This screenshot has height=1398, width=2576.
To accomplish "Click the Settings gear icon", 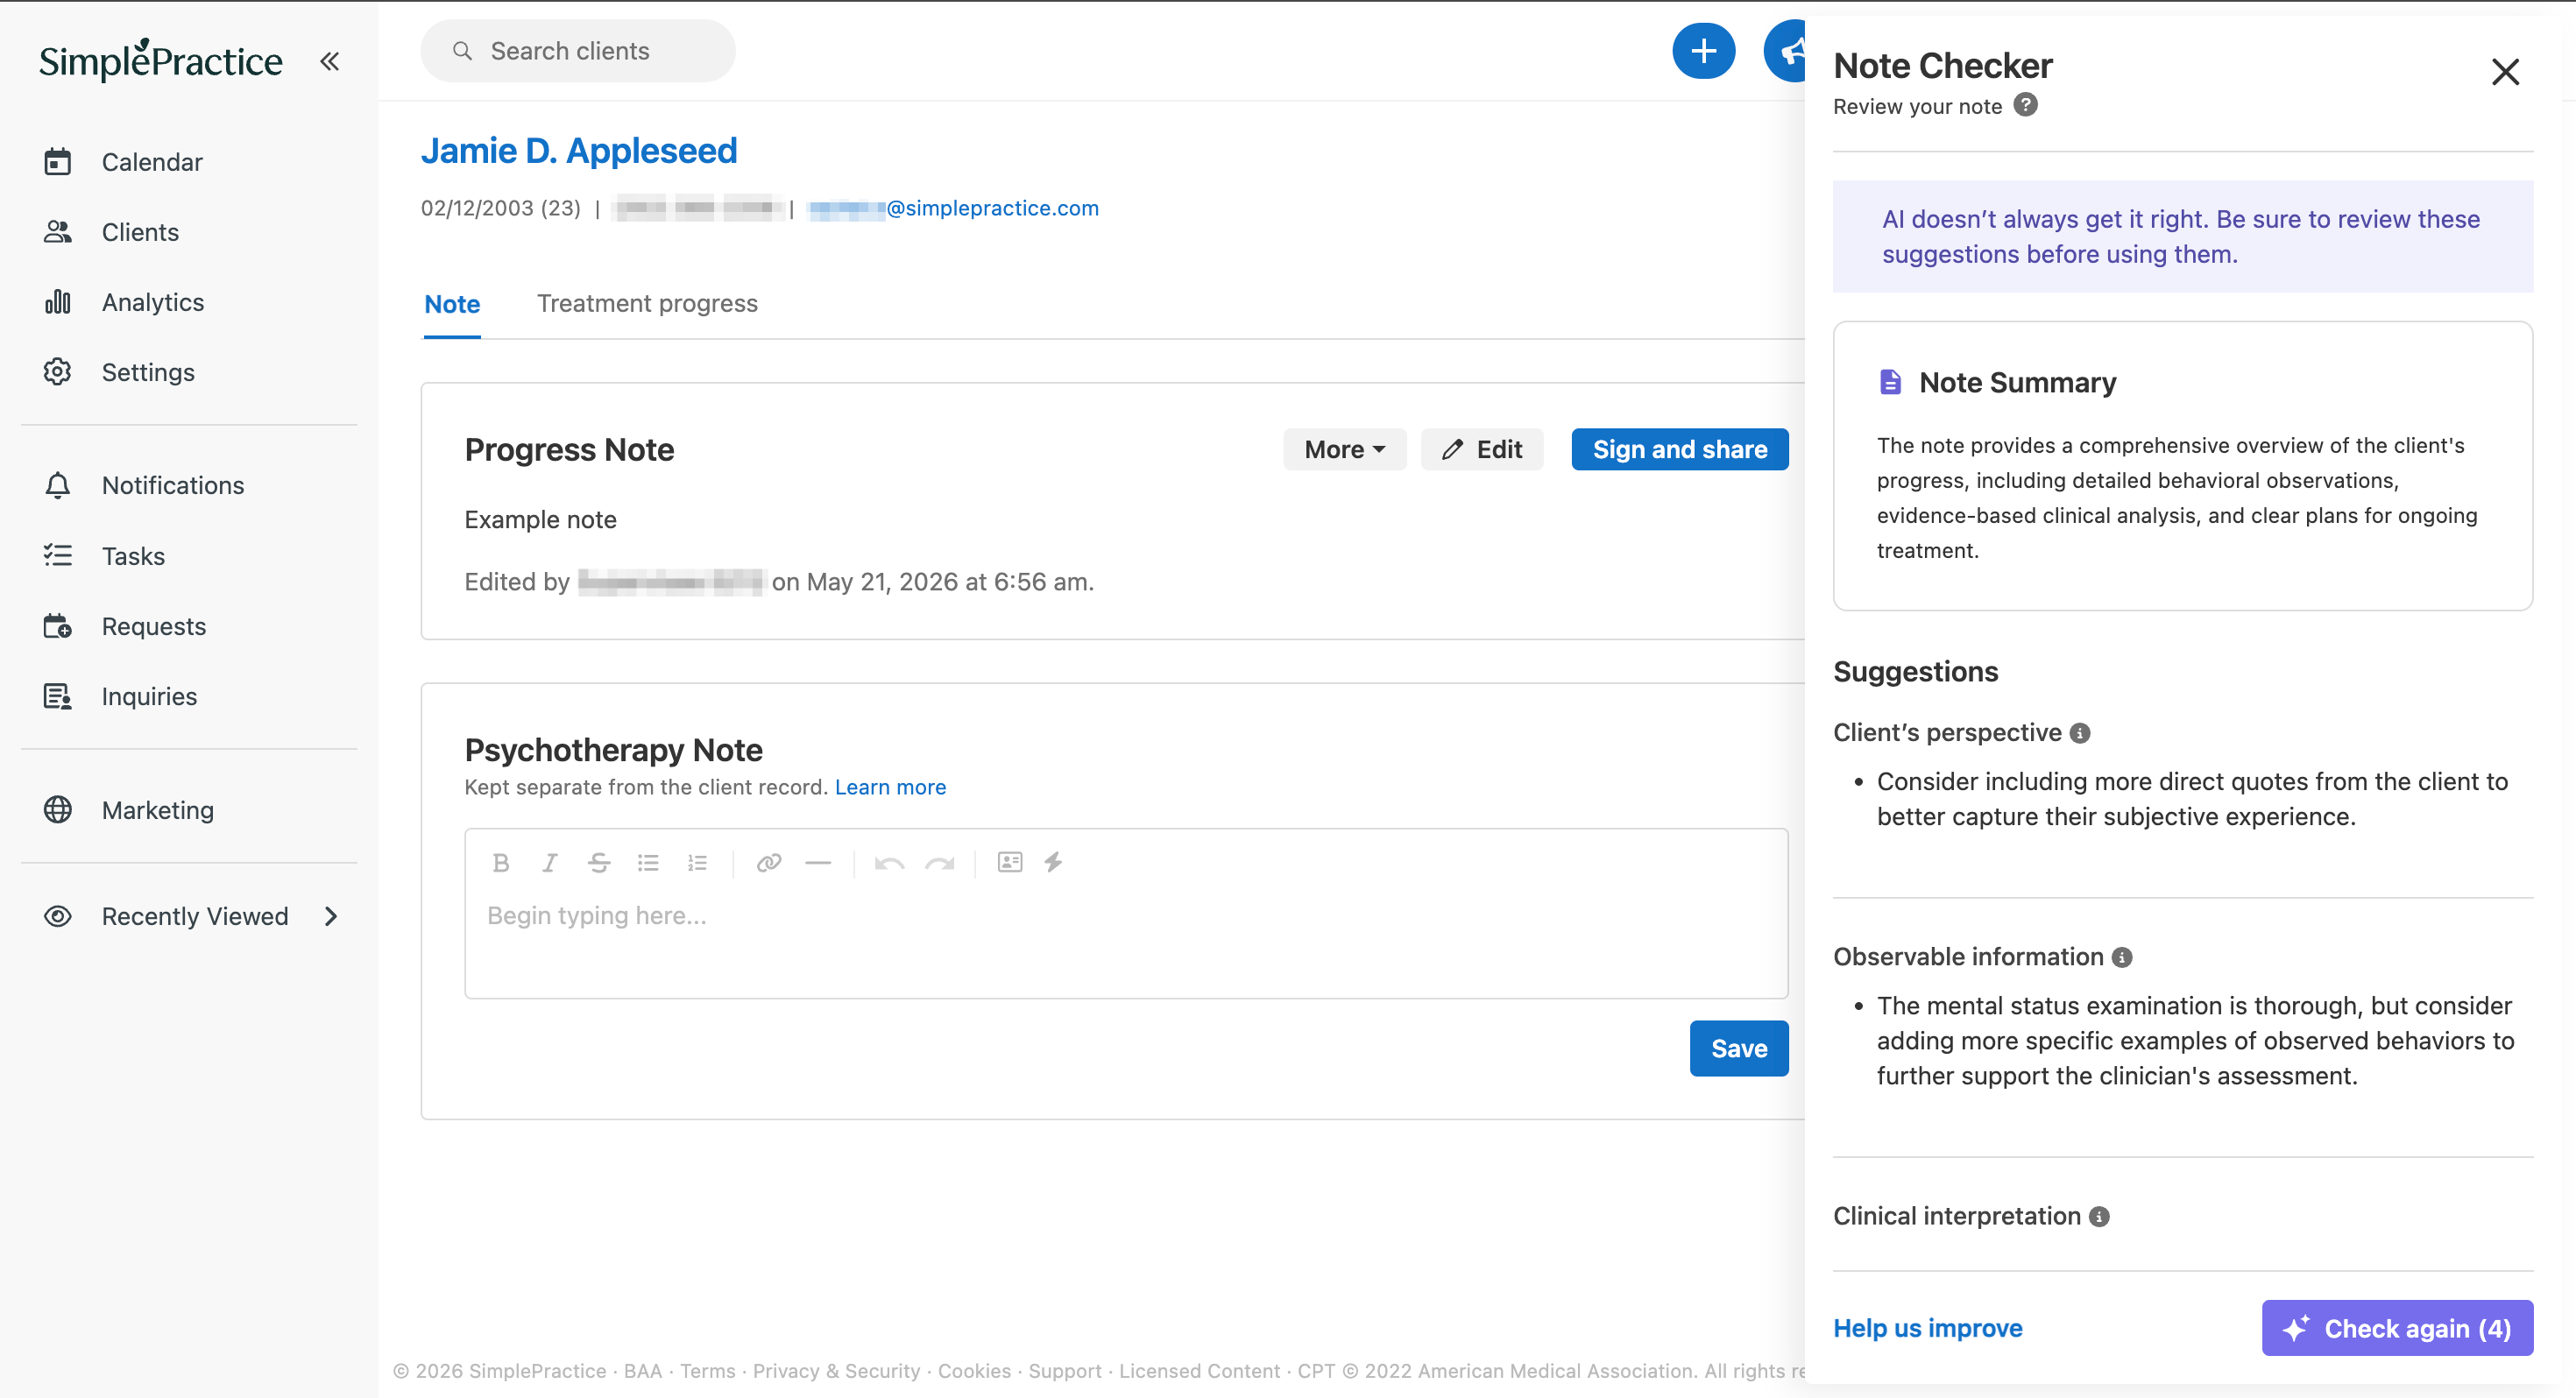I will 58,372.
